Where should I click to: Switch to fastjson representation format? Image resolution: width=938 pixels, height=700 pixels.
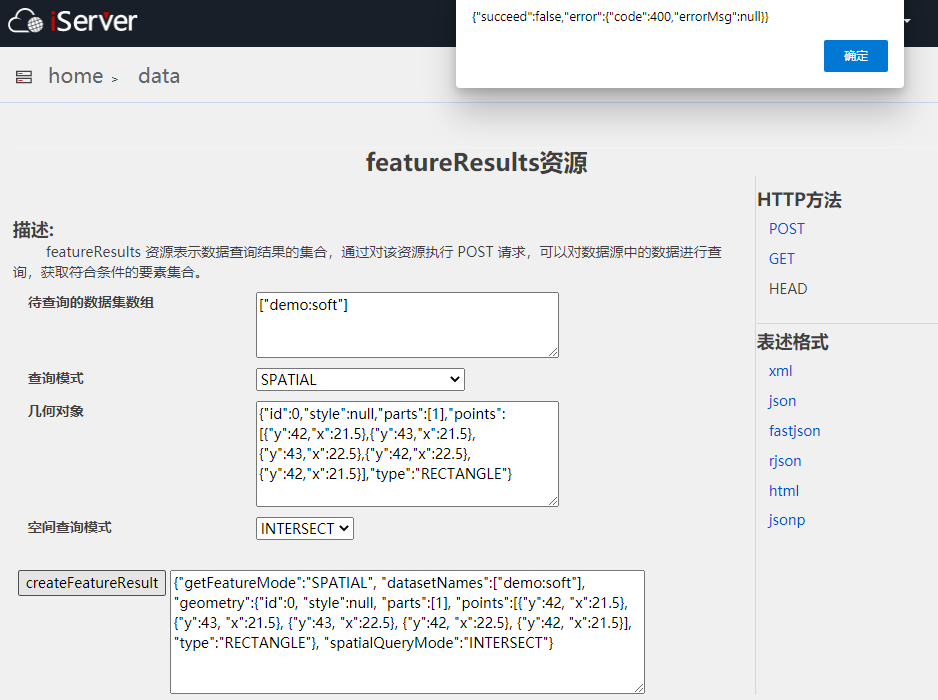tap(794, 431)
